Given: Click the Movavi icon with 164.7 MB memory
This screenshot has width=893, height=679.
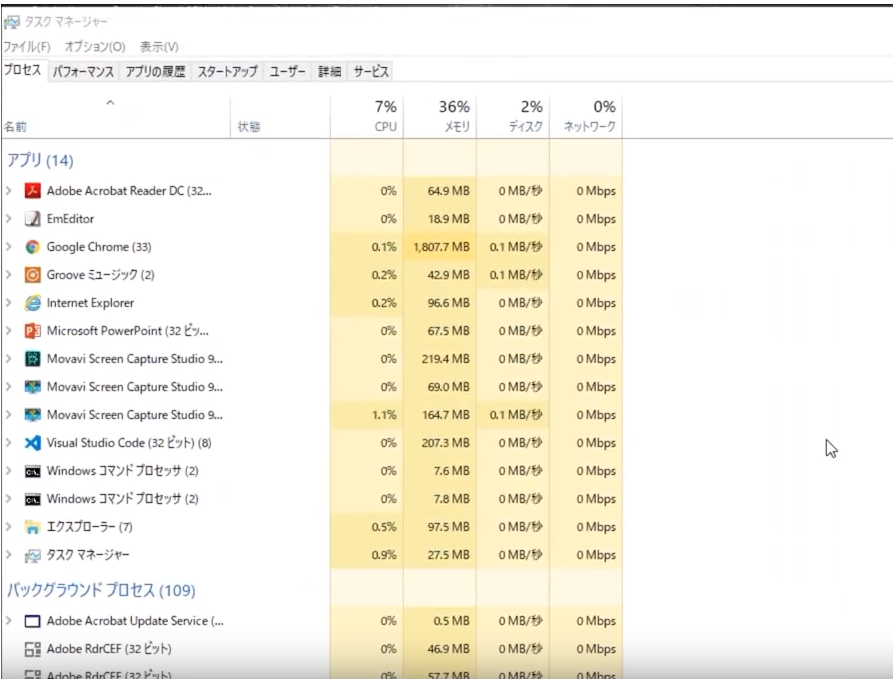Looking at the screenshot, I should 32,414.
